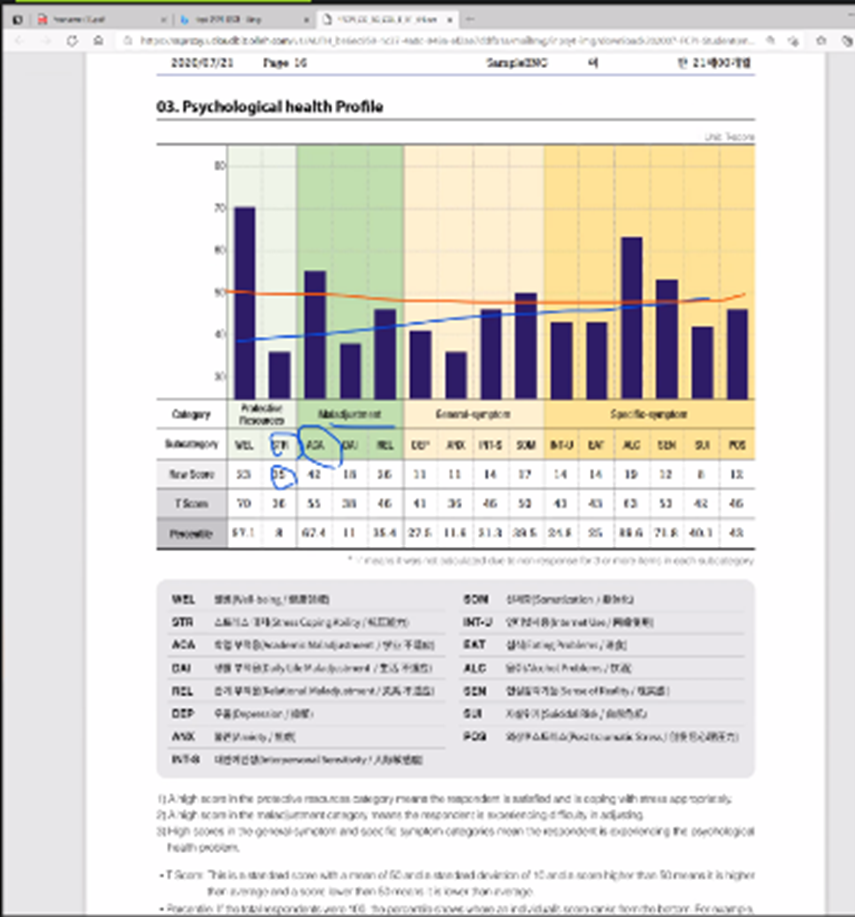This screenshot has width=855, height=917.
Task: Click the browser forward arrow
Action: tap(46, 41)
